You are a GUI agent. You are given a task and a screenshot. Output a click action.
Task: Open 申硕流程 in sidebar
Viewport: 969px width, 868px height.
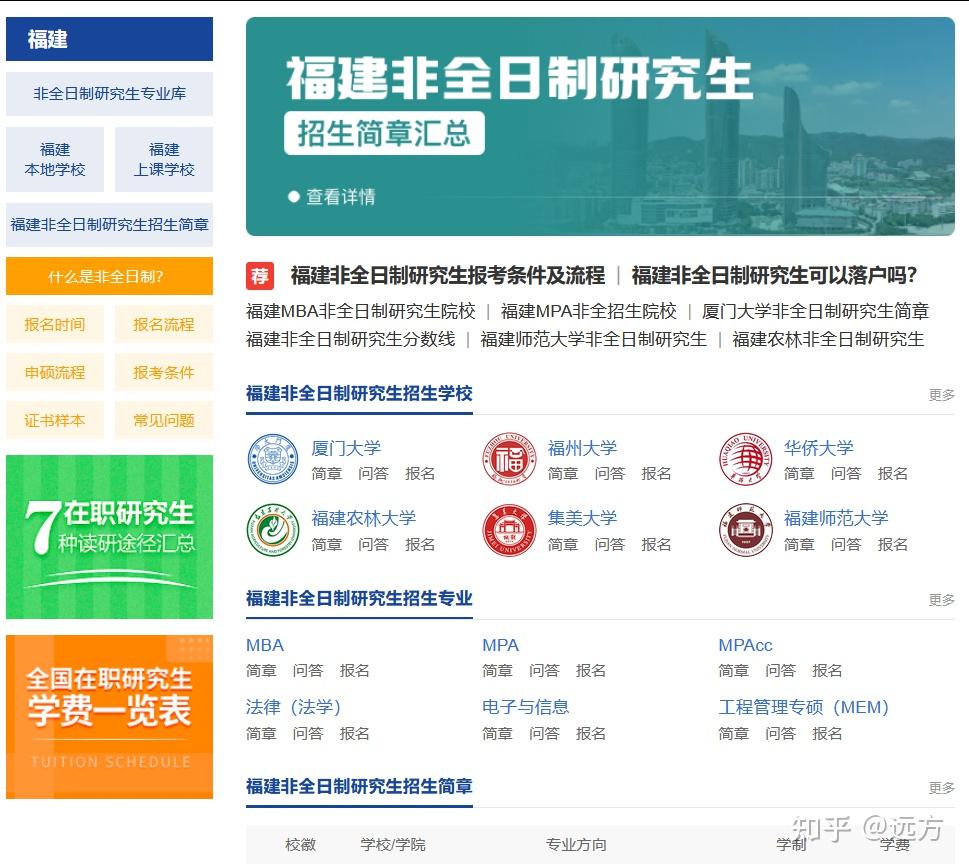[55, 373]
